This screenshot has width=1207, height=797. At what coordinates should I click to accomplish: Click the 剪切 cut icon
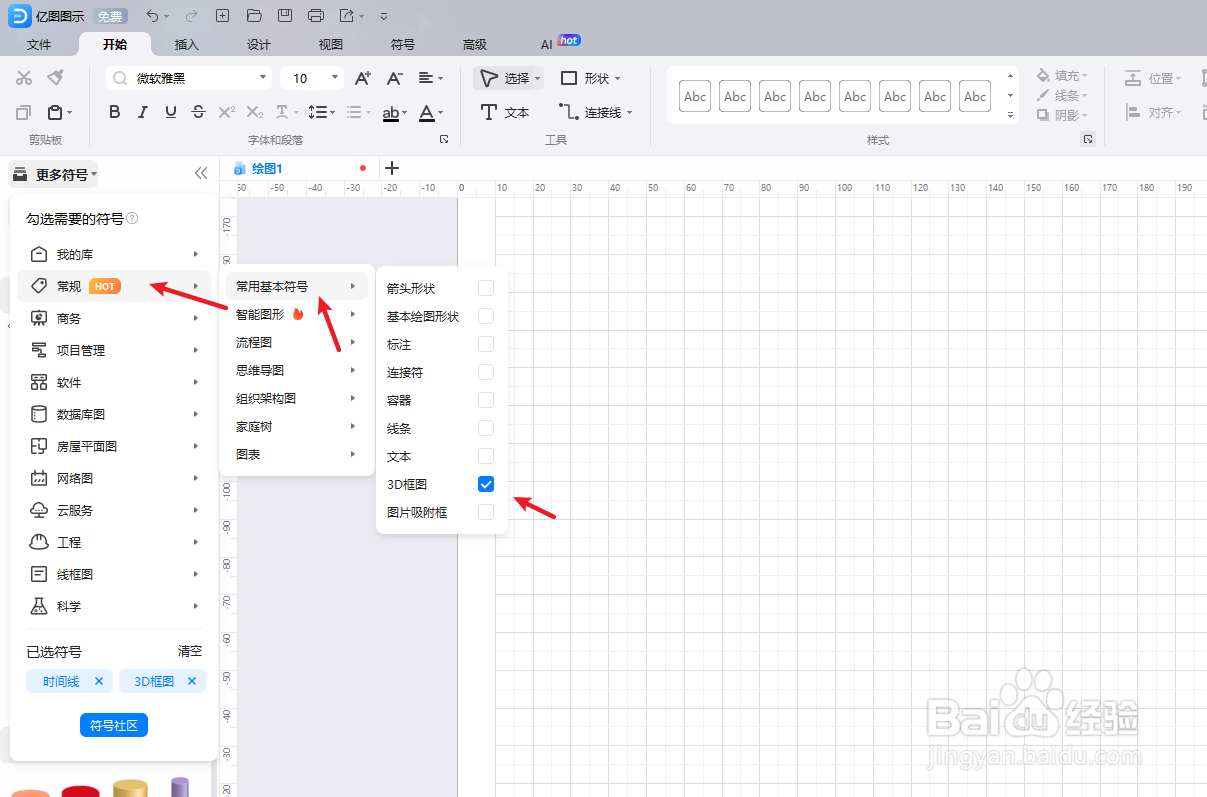click(24, 77)
